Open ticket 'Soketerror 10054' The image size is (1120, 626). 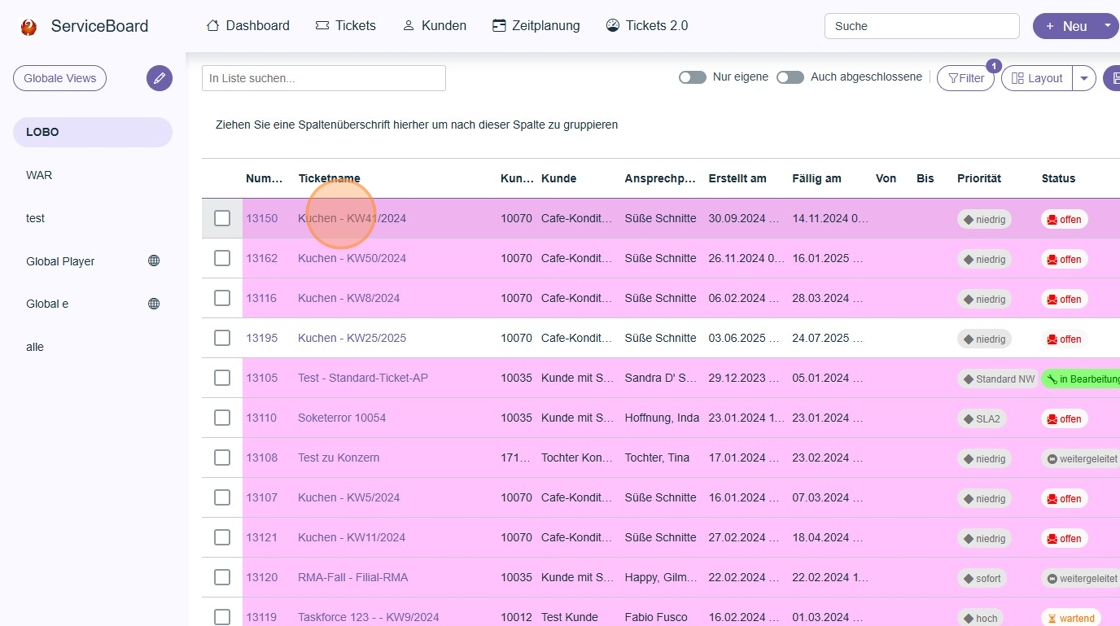coord(341,417)
